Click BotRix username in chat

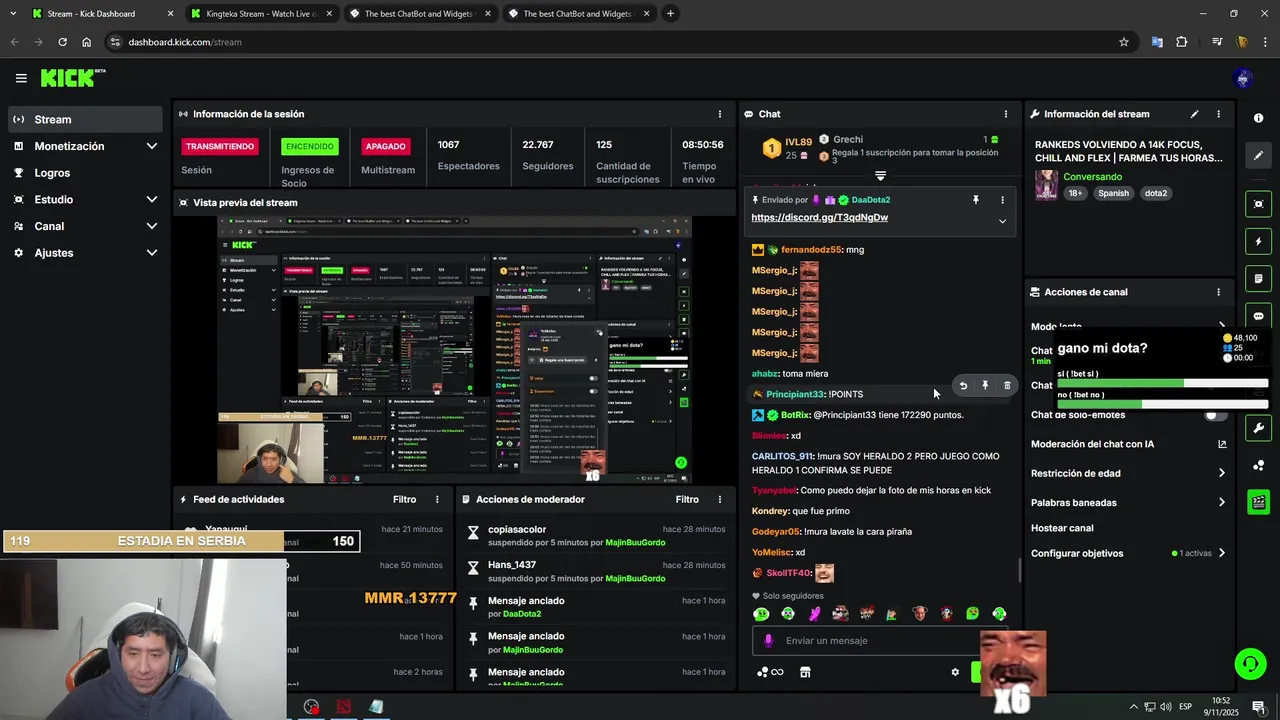795,415
